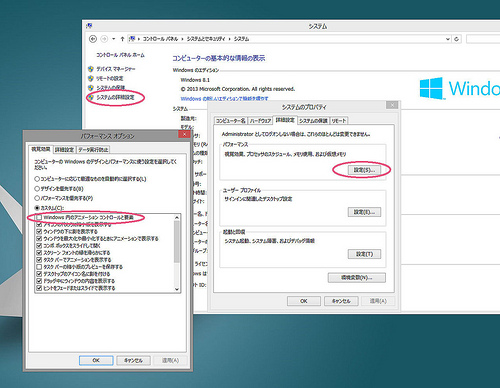Click the up arrow next to the address bar
The width and height of the screenshot is (500, 388).
click(x=122, y=39)
